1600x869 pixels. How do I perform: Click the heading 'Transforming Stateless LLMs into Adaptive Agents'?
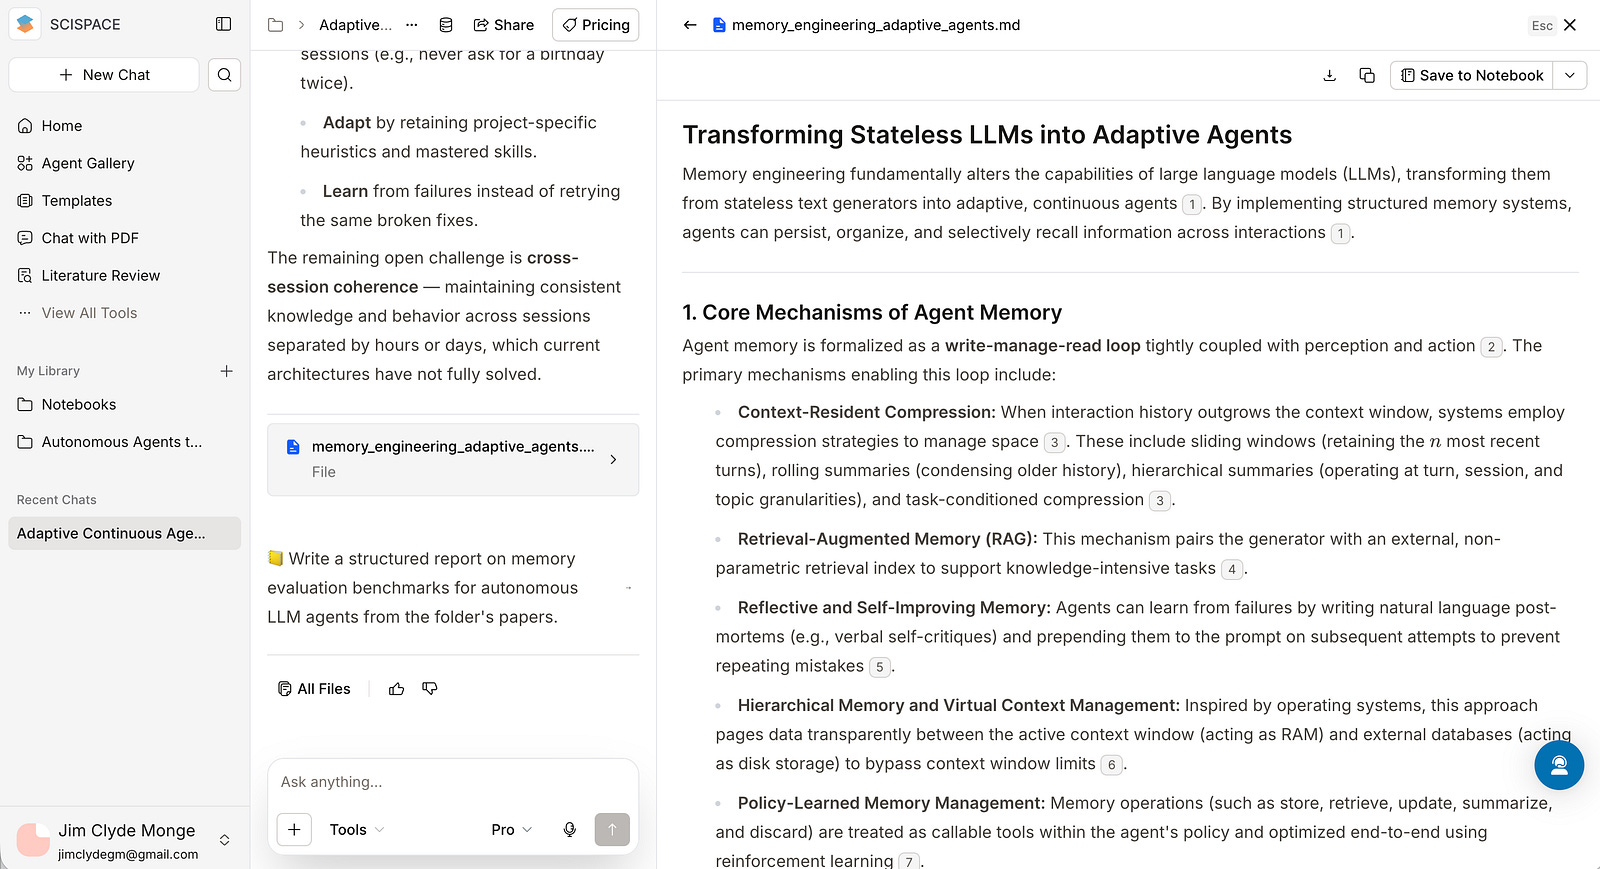[x=987, y=135]
